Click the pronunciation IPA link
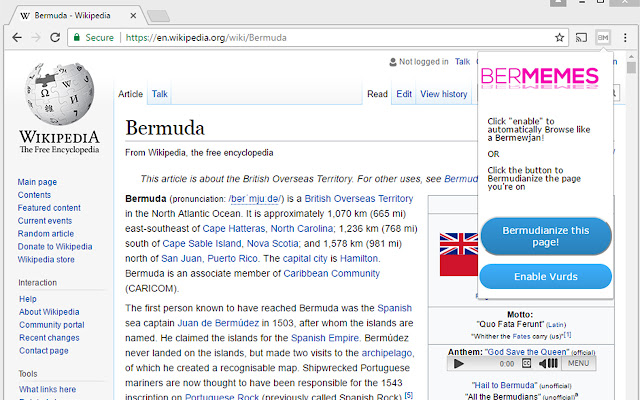This screenshot has height=400, width=640. 255,199
